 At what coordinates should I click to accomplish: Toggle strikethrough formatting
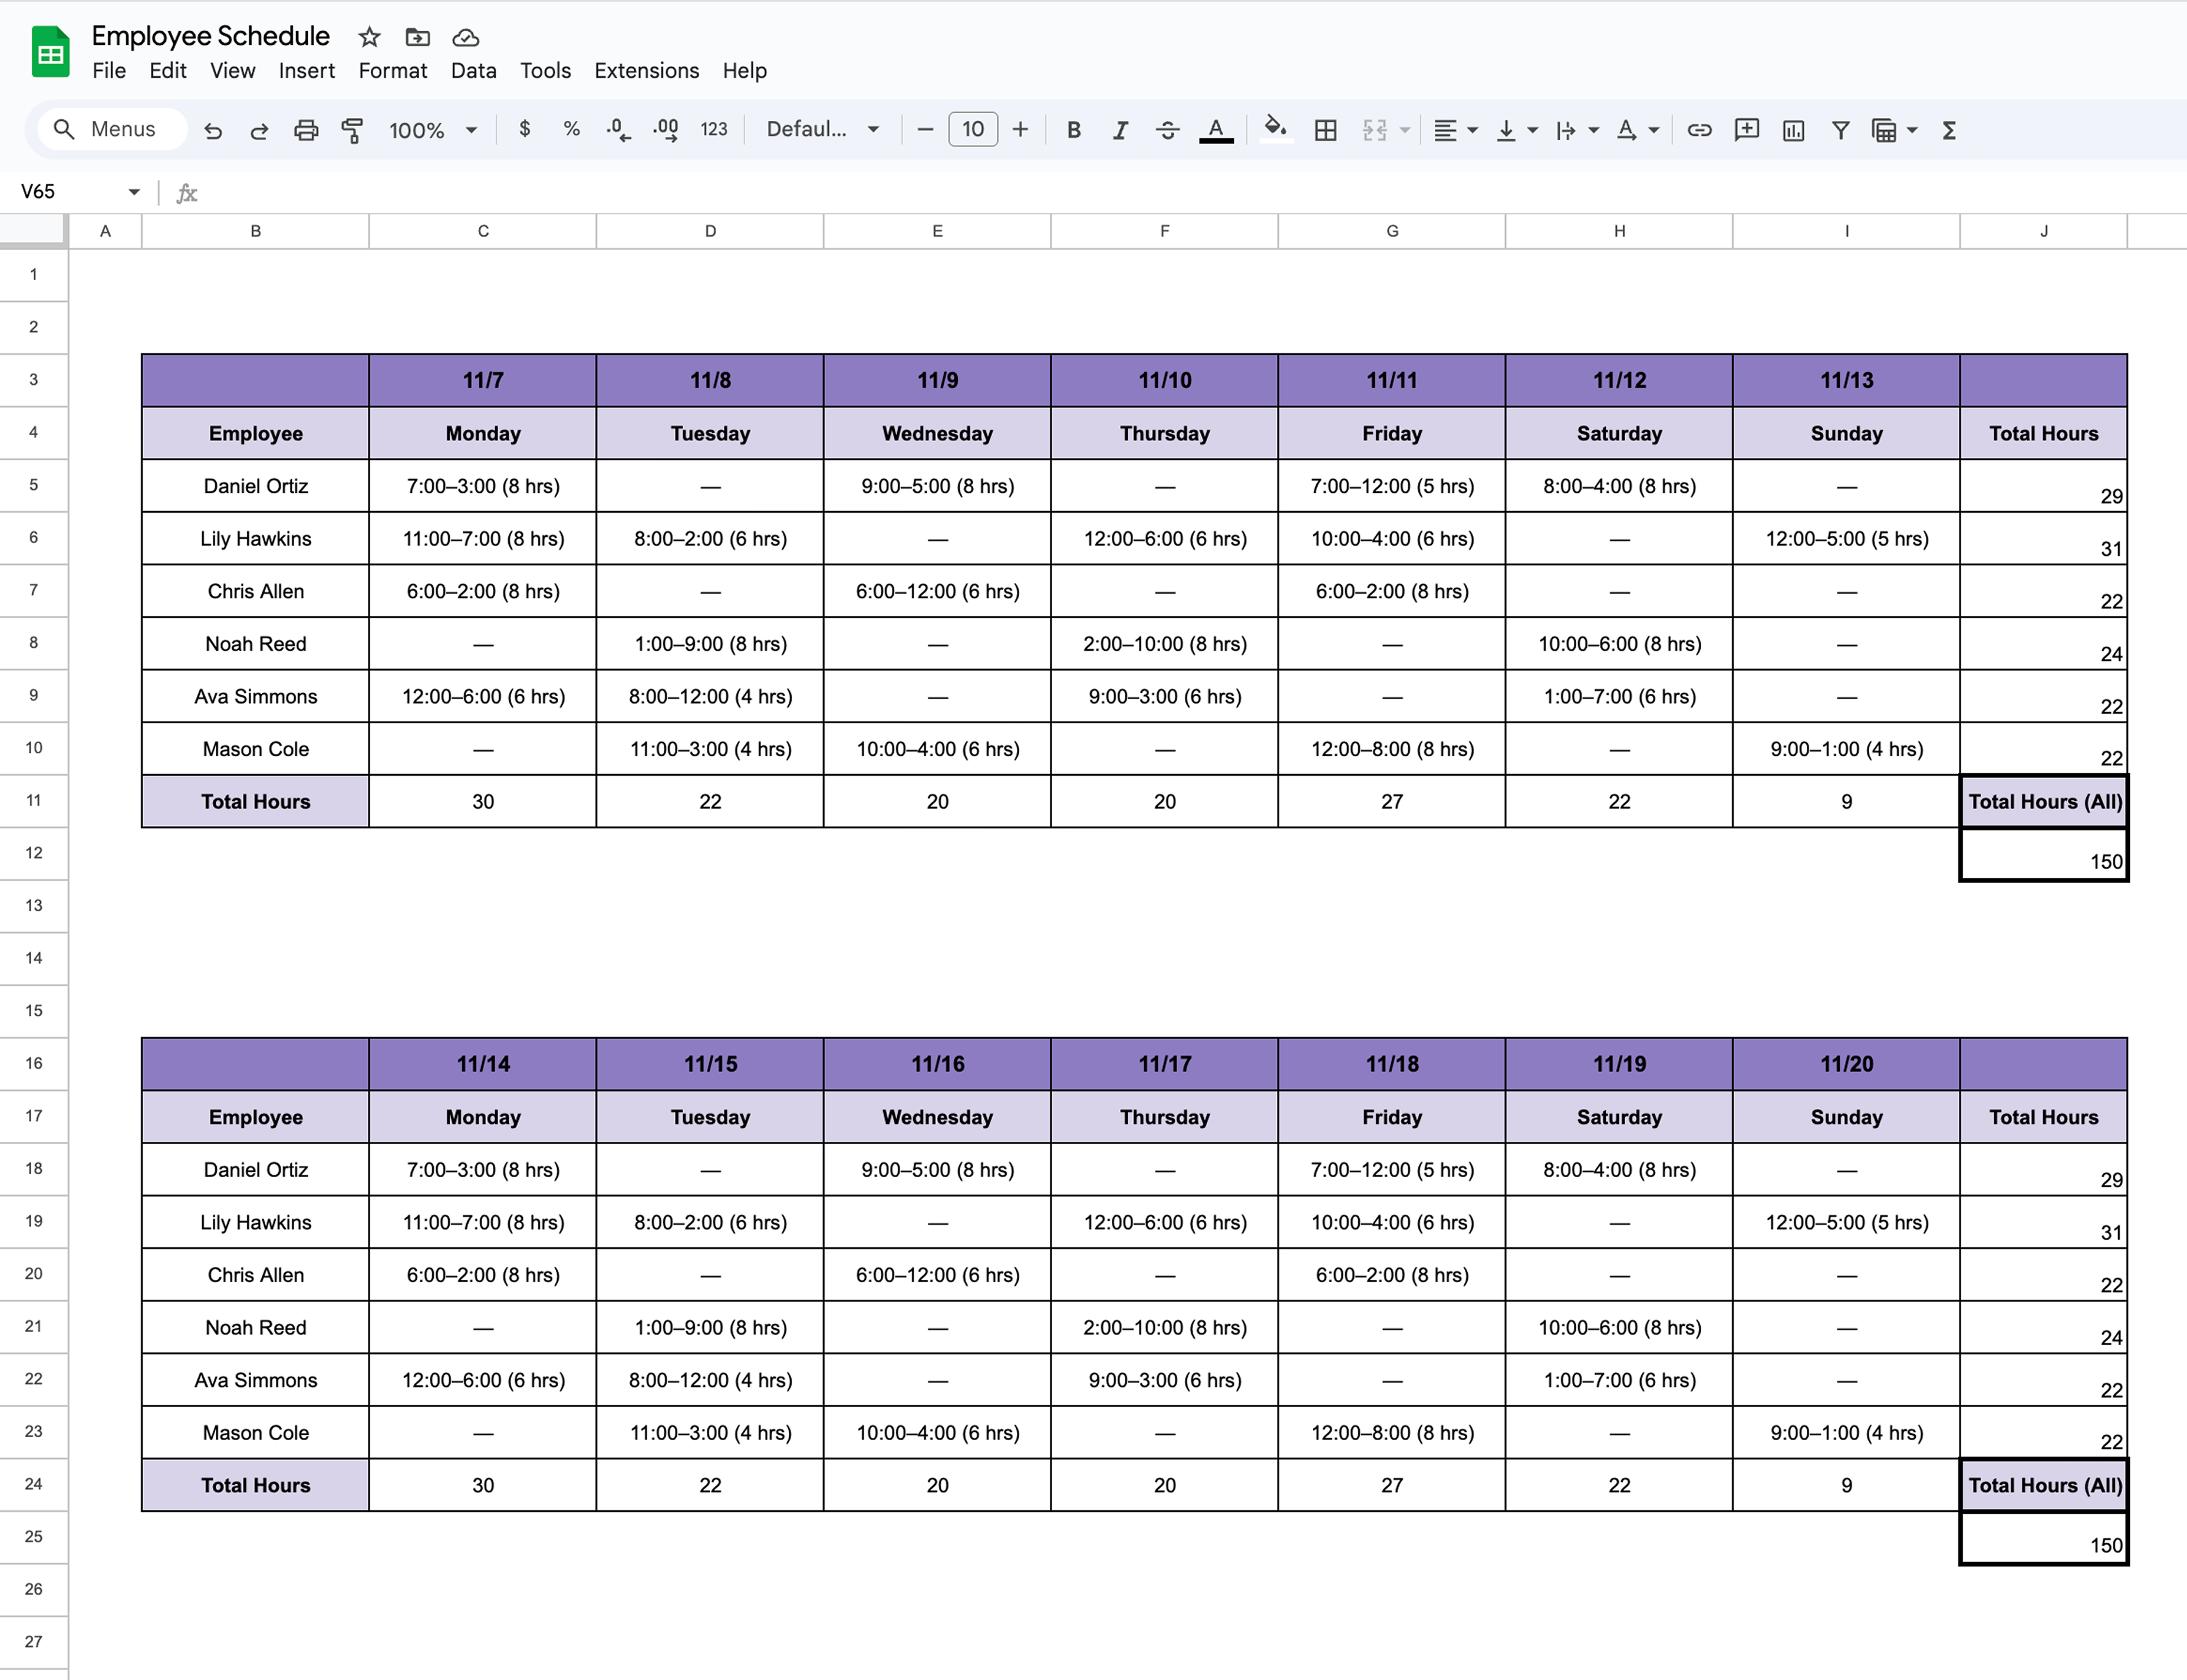click(x=1167, y=130)
